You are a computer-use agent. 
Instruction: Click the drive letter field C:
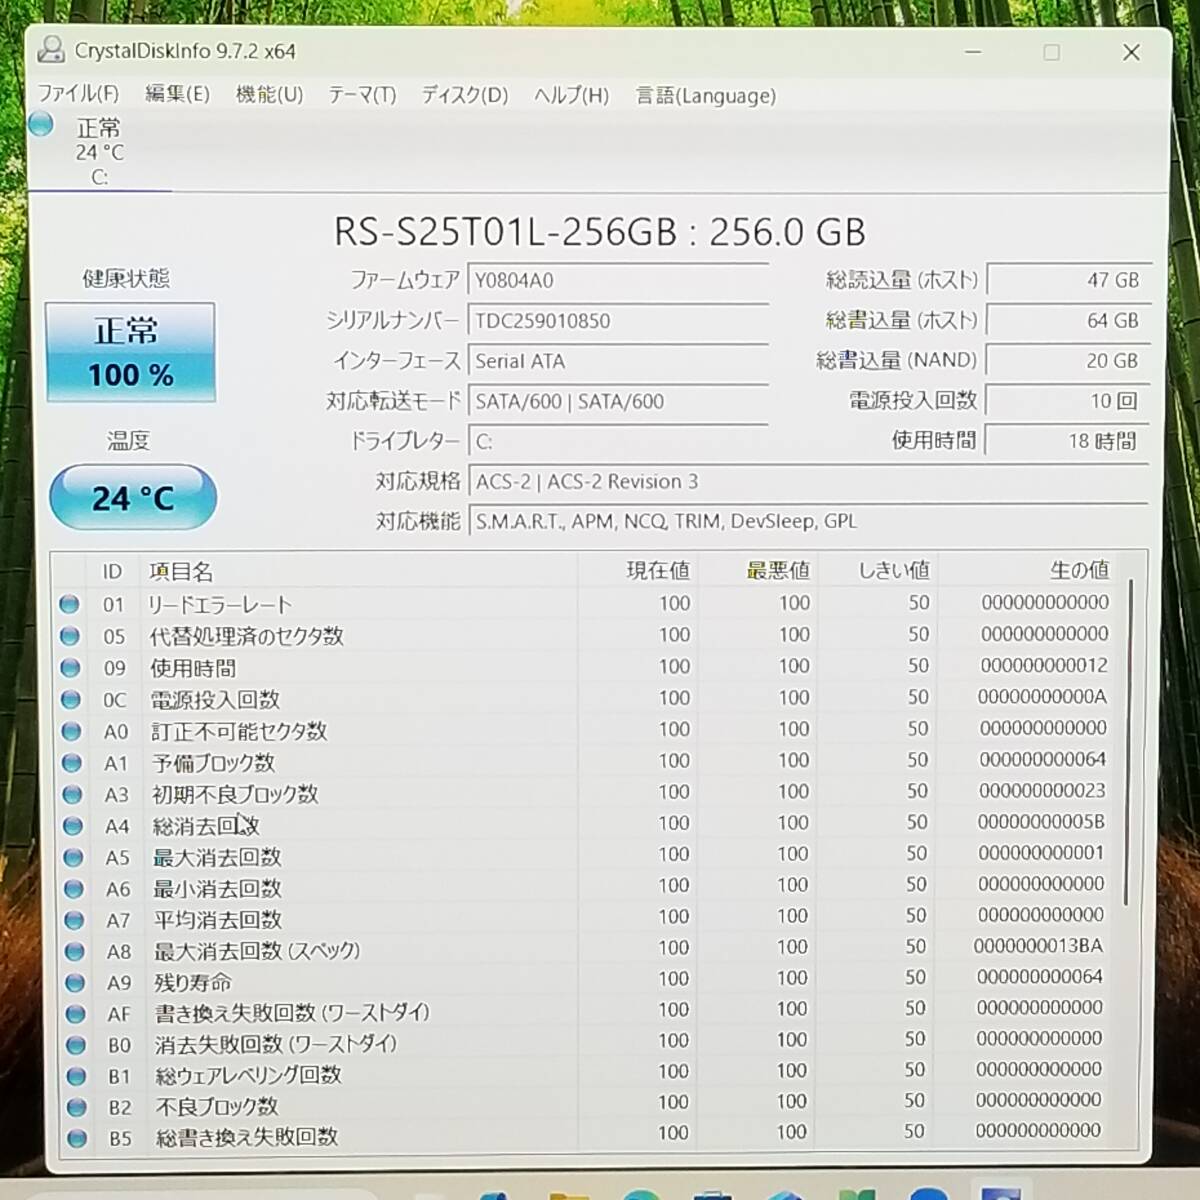point(617,441)
